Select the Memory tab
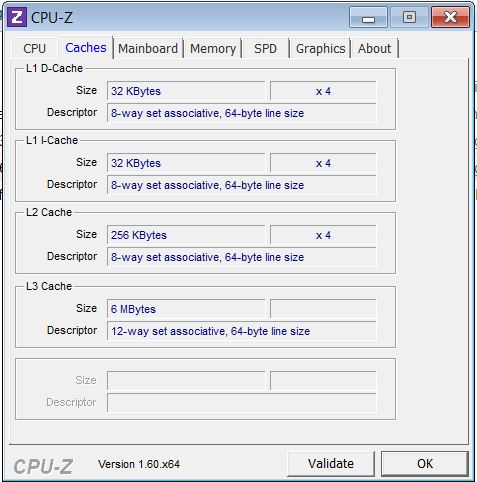 tap(213, 49)
